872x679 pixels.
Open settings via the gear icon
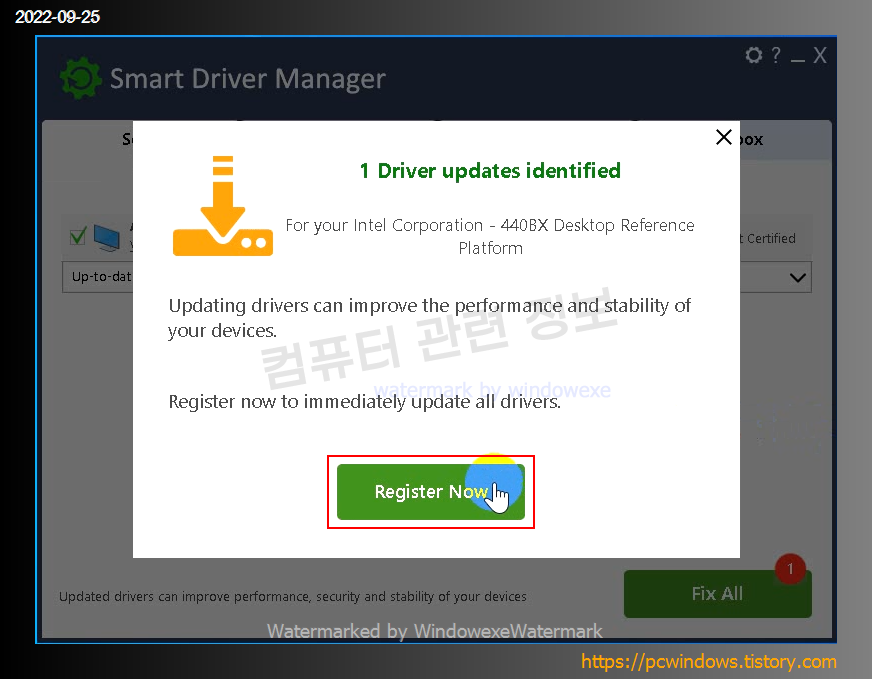754,55
